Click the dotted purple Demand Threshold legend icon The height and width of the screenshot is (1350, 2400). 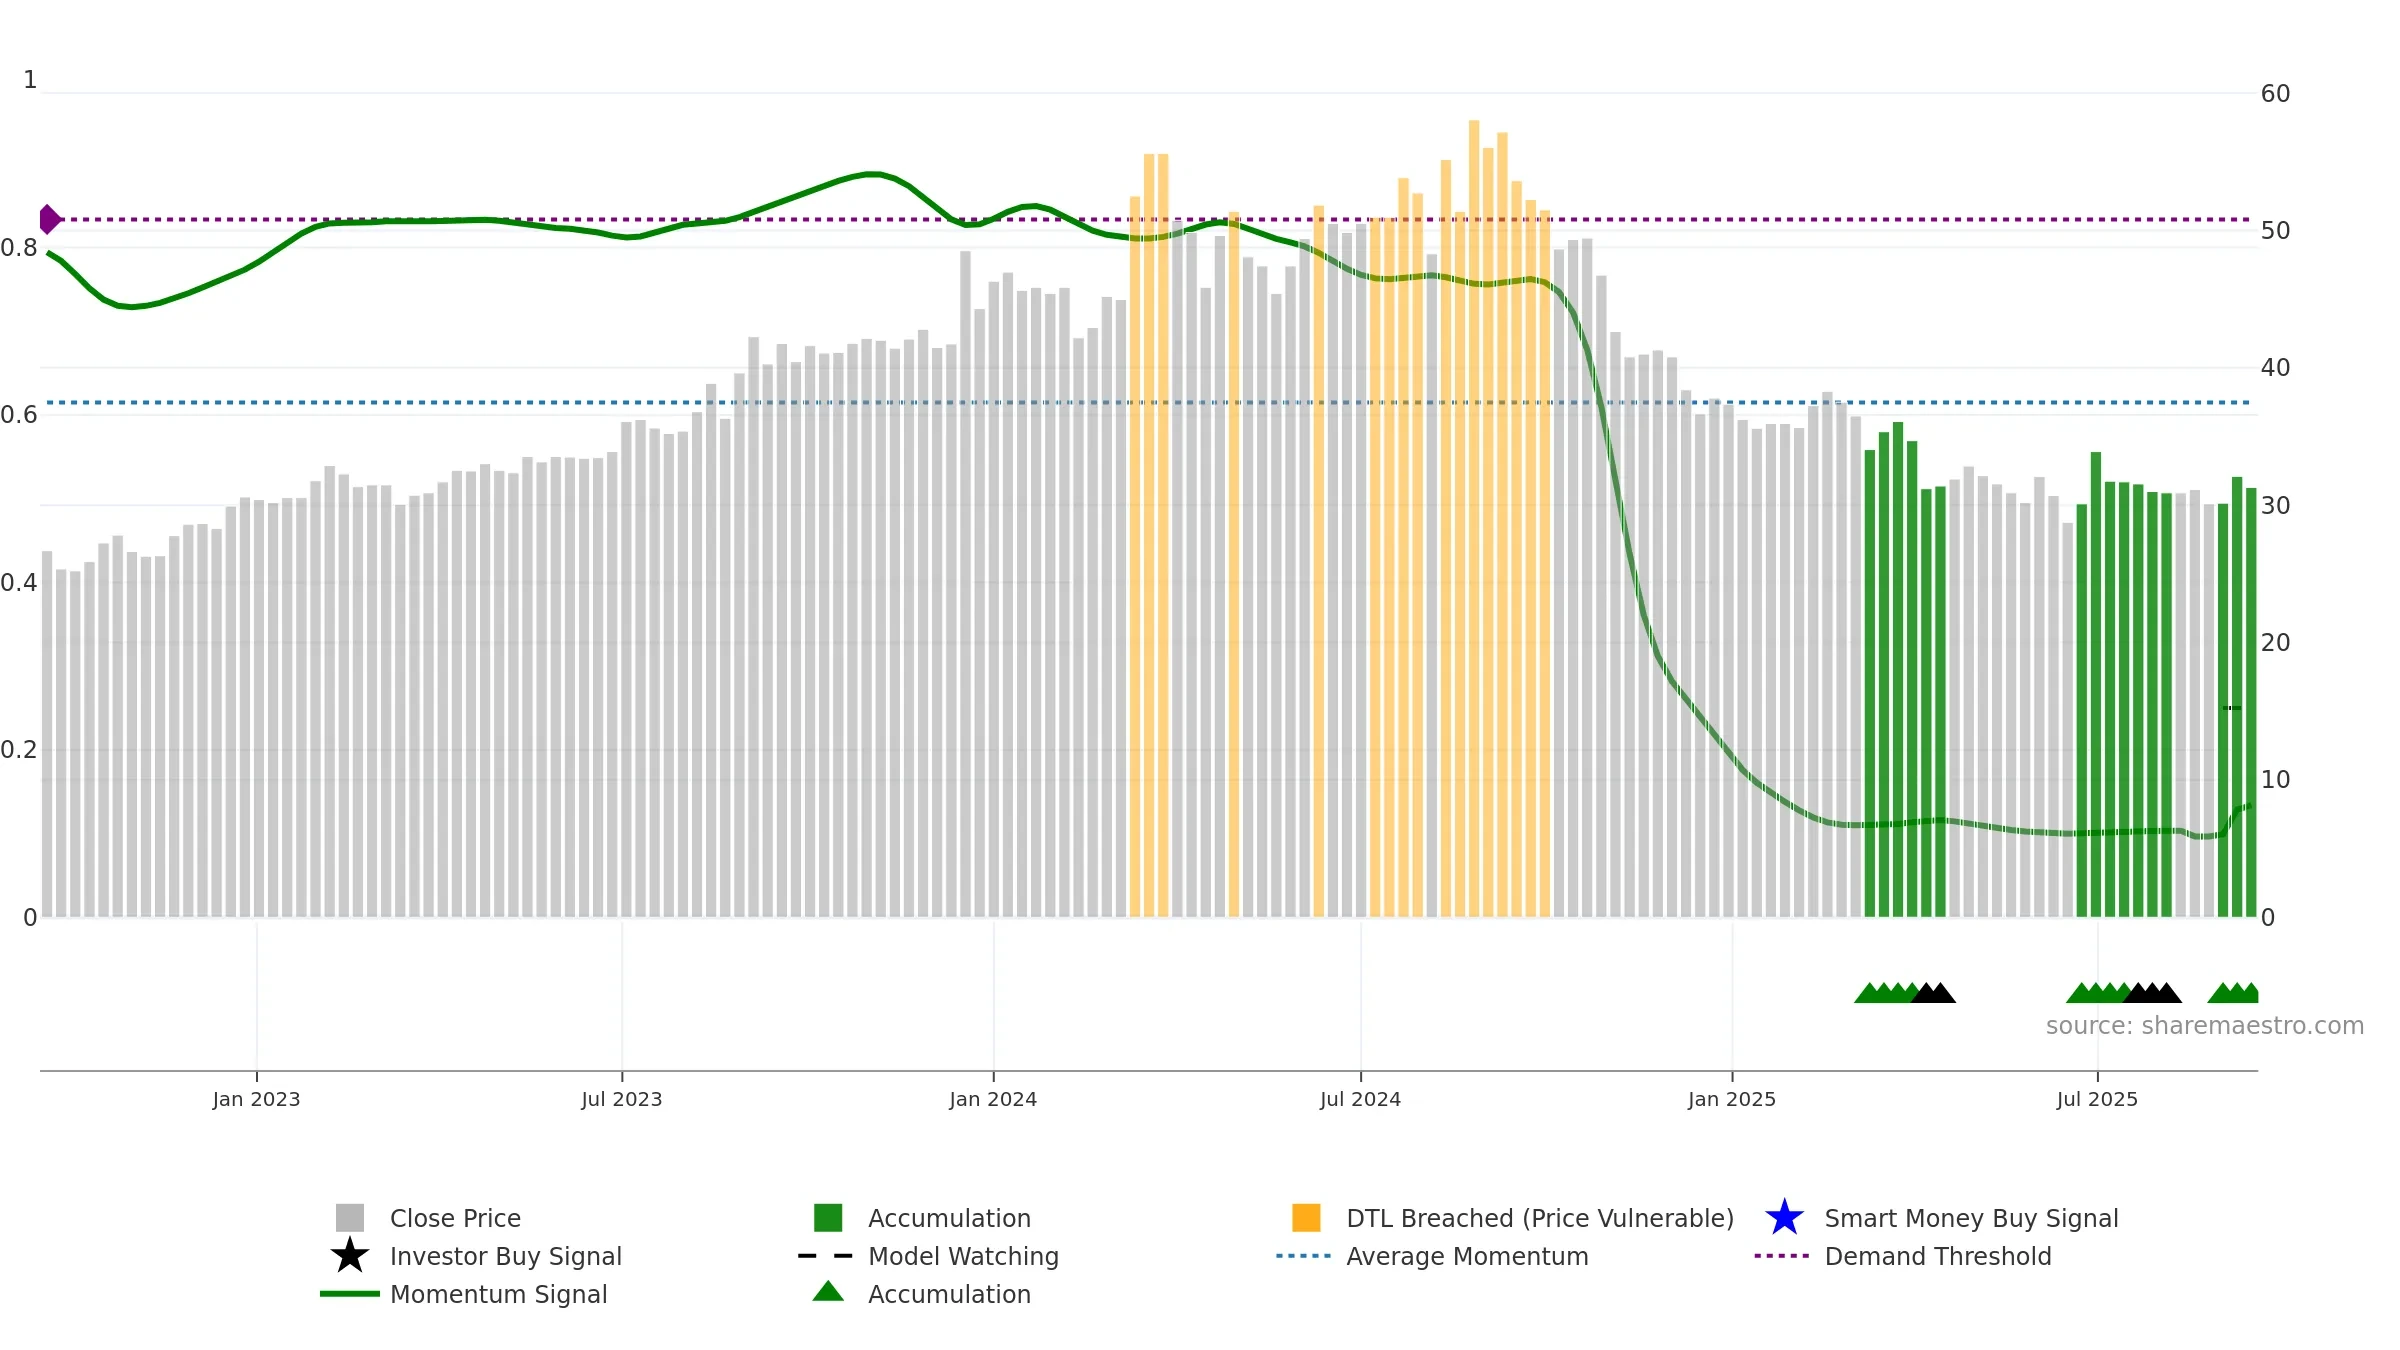[x=1782, y=1256]
